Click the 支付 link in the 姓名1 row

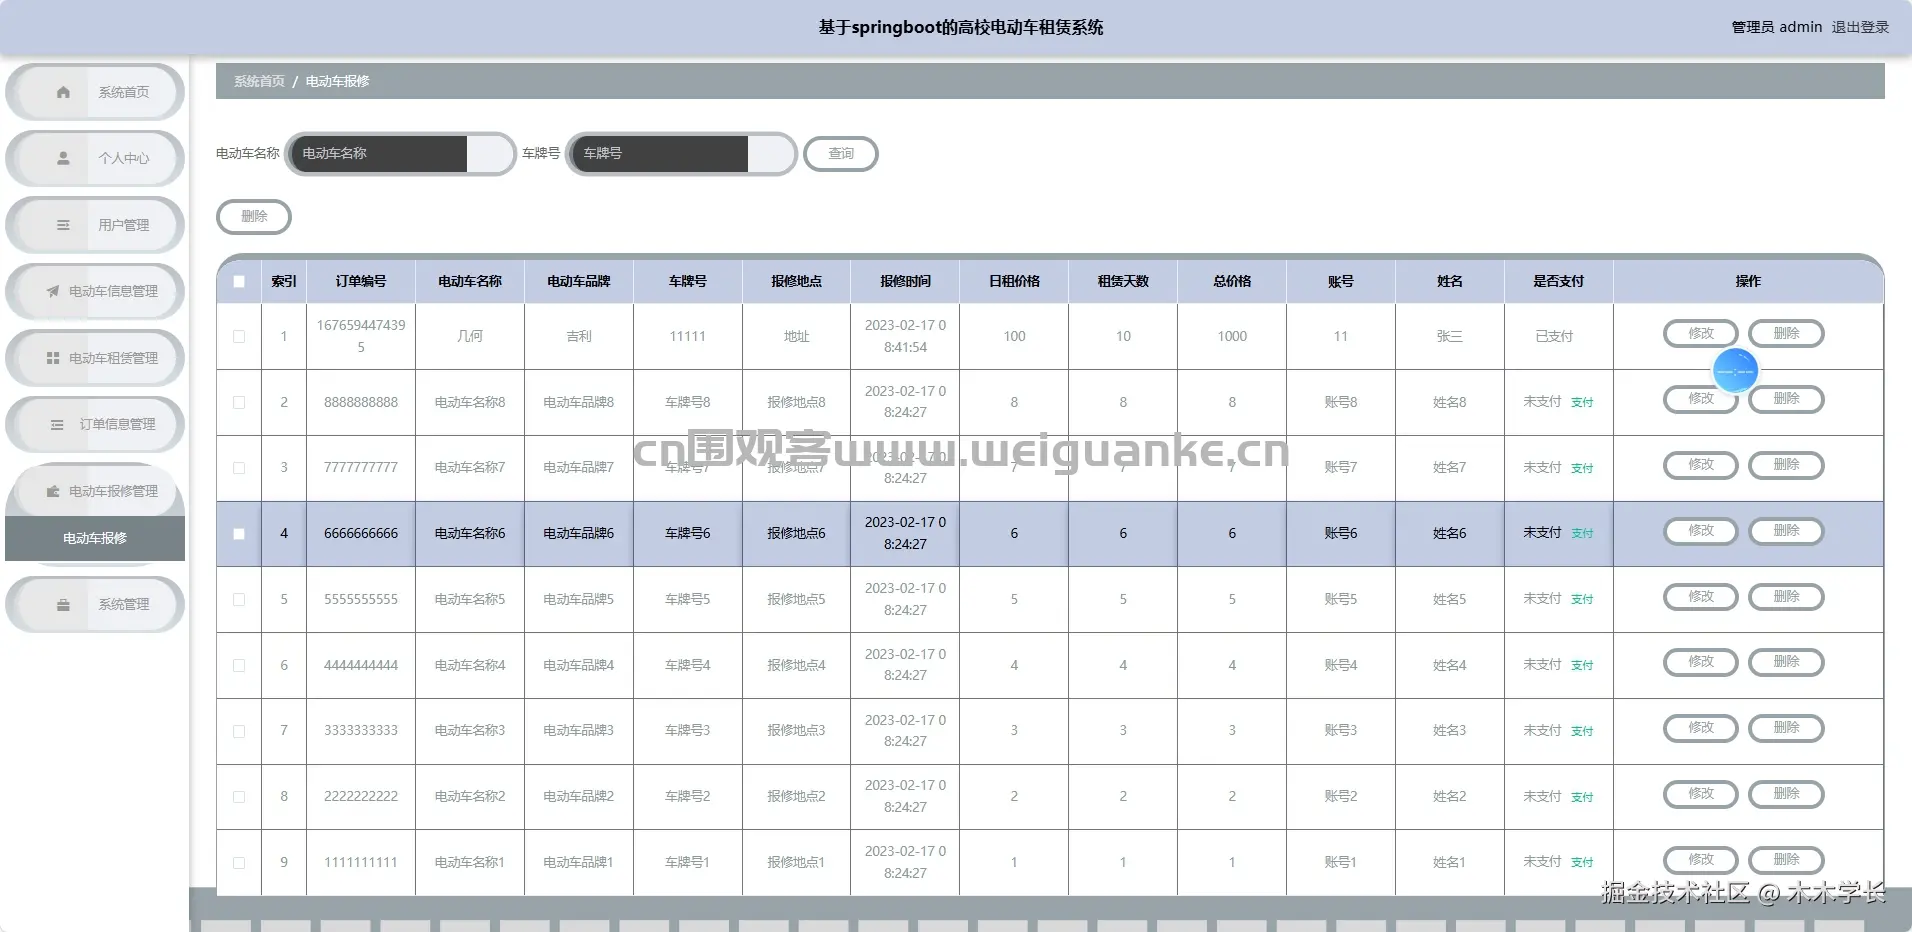1582,862
